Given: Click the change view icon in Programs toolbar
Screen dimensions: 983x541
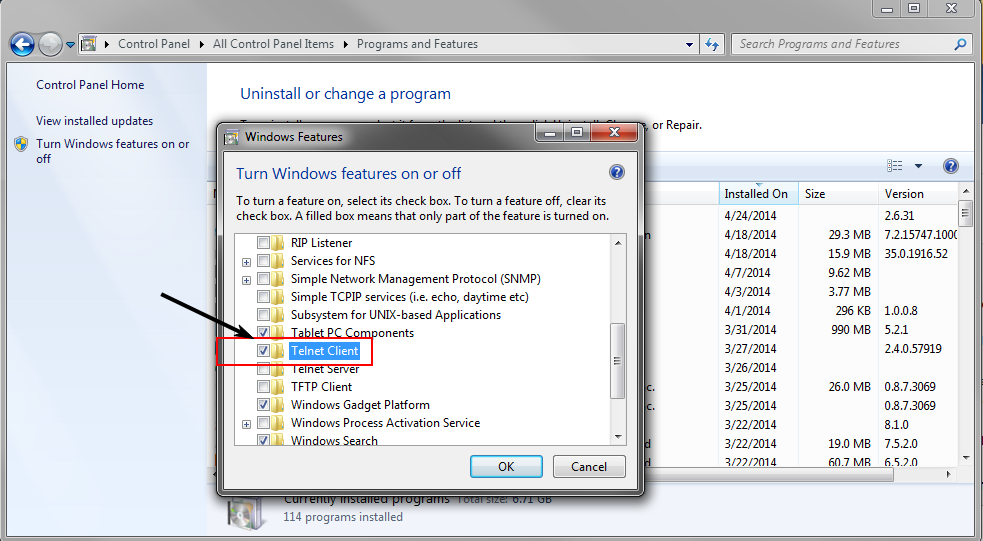Looking at the screenshot, I should [895, 165].
